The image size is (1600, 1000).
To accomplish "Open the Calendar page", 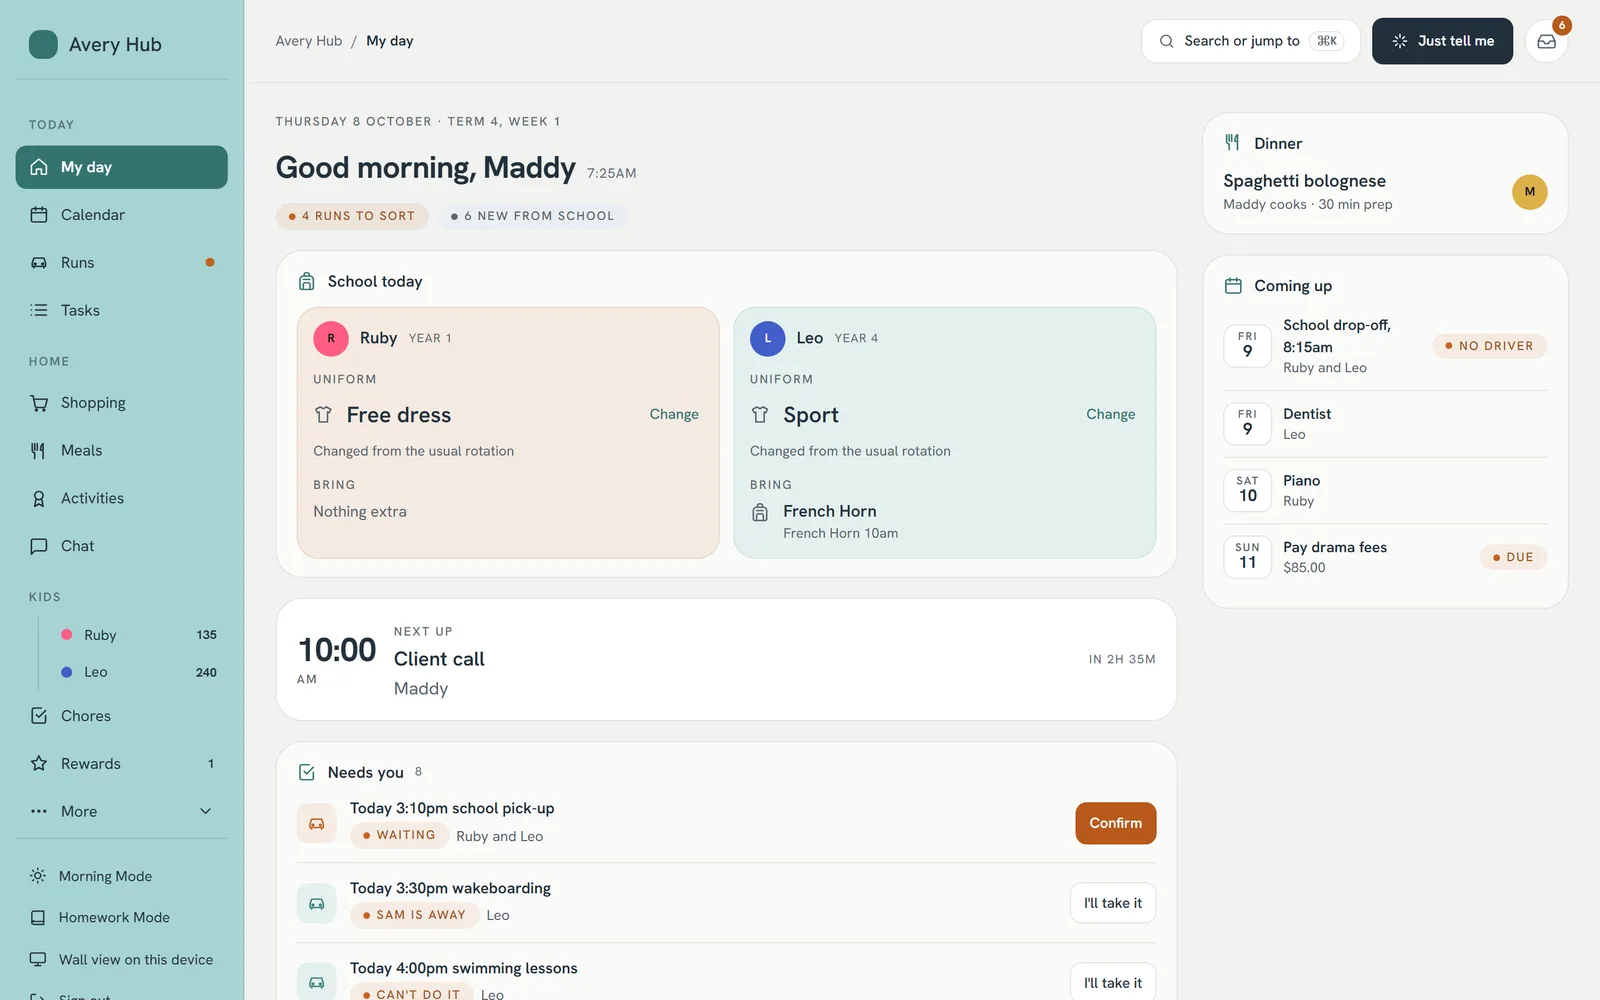I will (122, 215).
